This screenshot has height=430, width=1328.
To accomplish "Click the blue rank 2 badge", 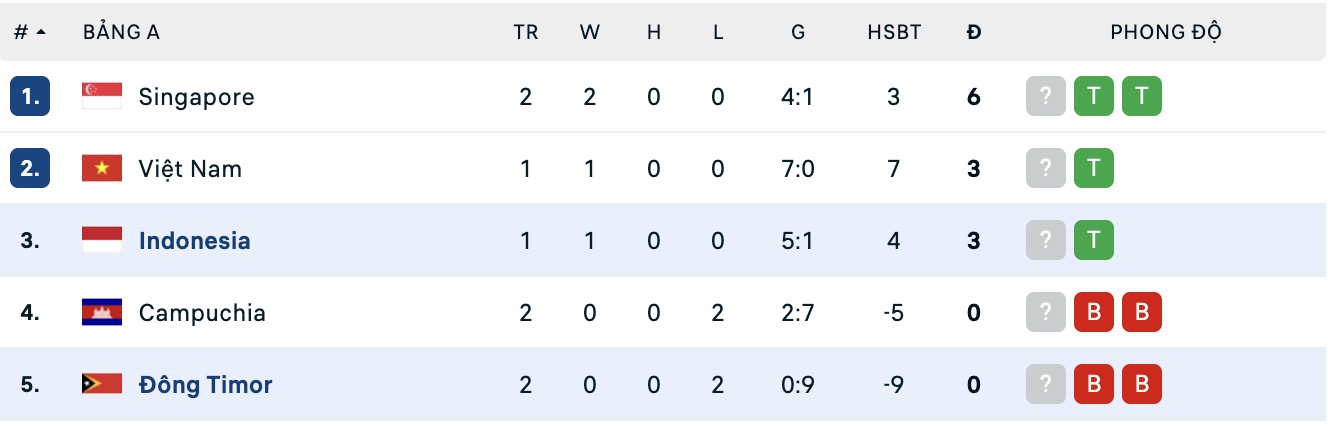I will (x=30, y=169).
